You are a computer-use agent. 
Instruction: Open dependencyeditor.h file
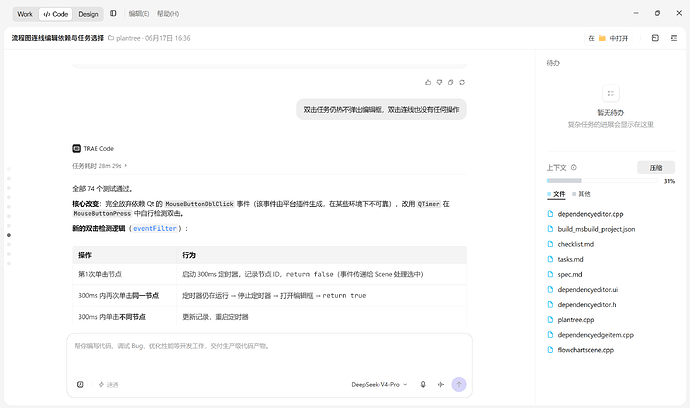pyautogui.click(x=581, y=305)
